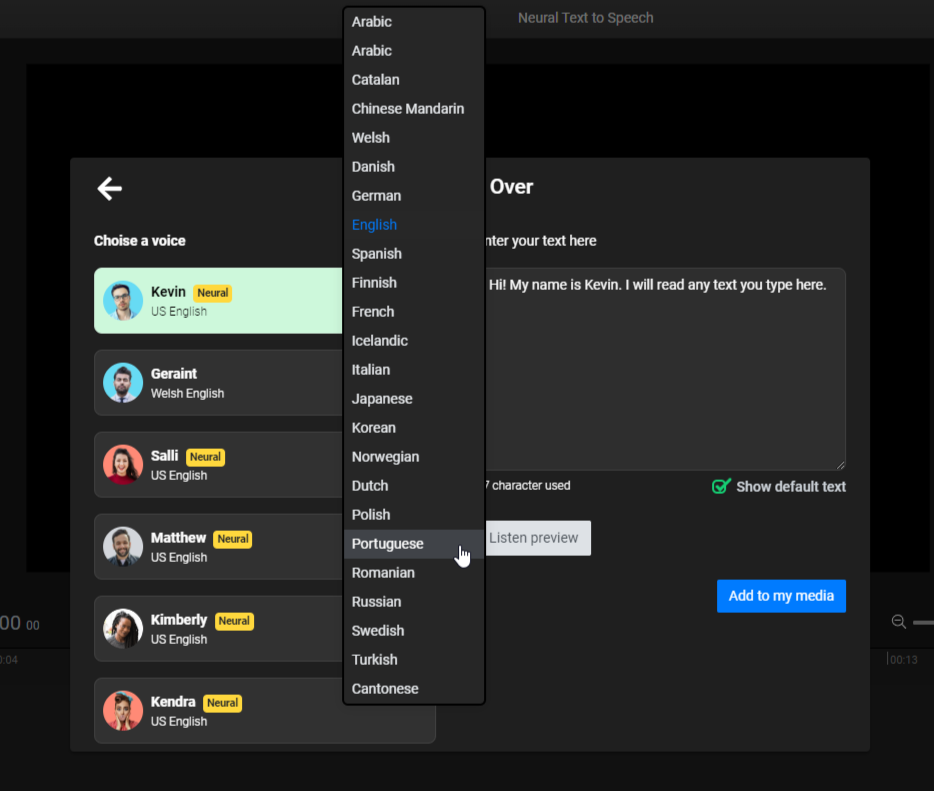Choose Chinese Mandarin language entry
Image resolution: width=934 pixels, height=791 pixels.
pos(408,109)
